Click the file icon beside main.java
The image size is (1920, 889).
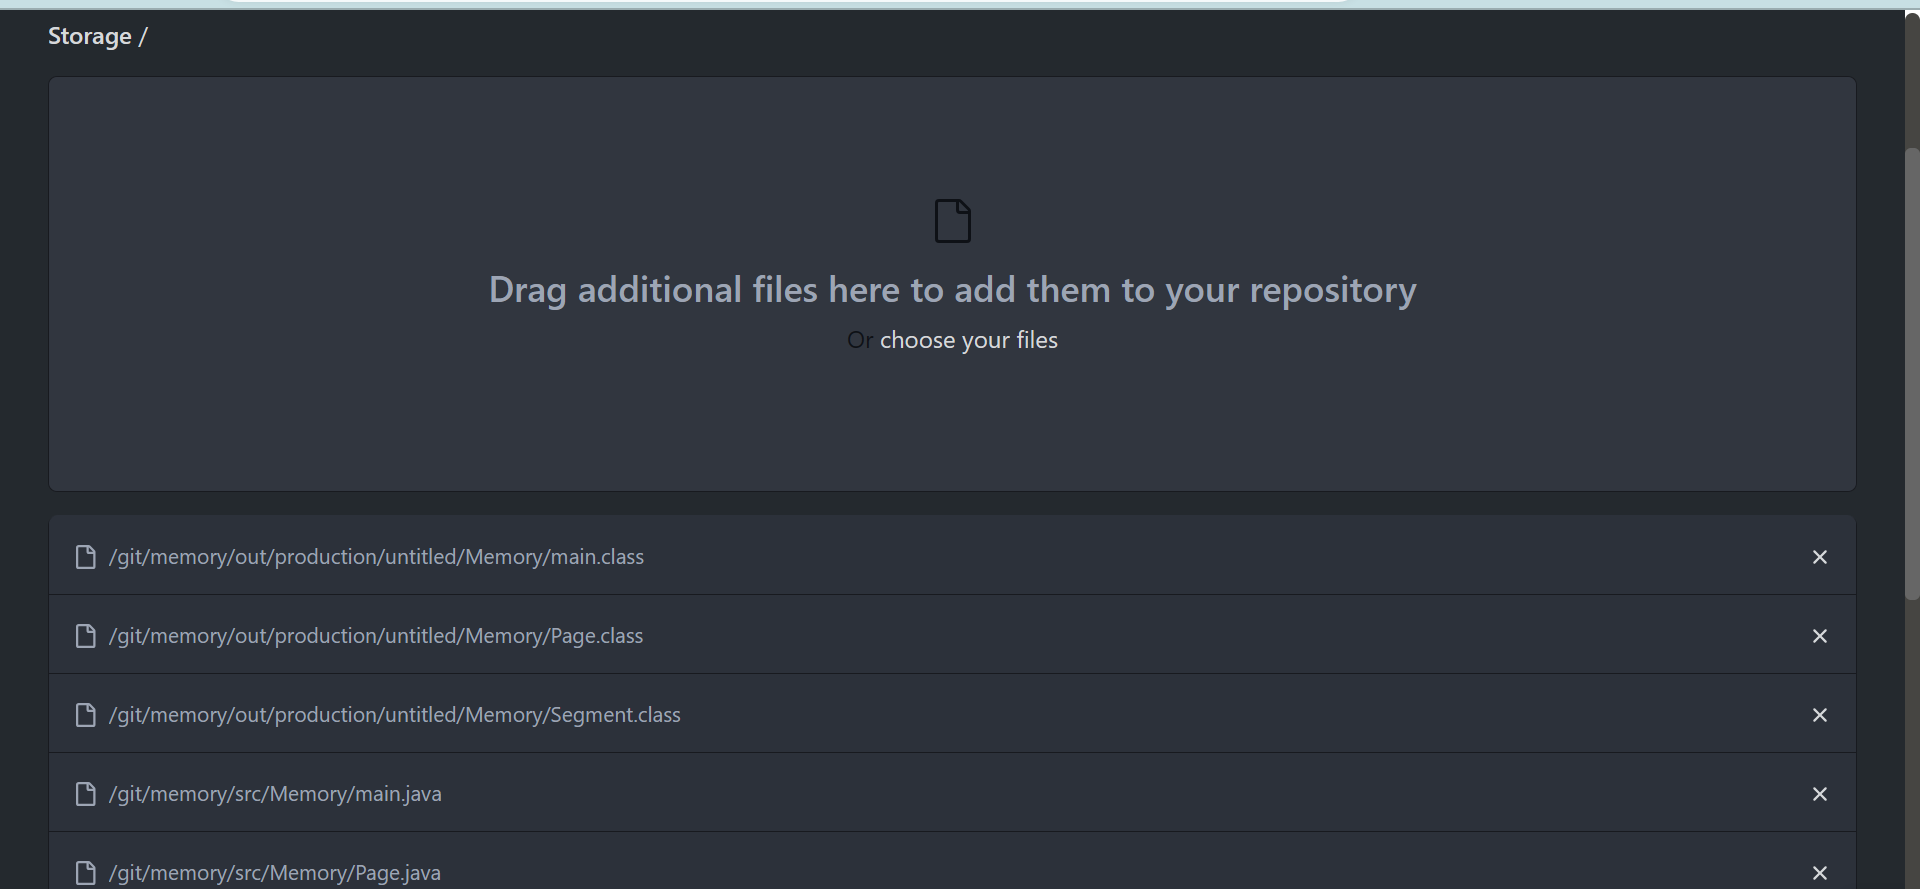[86, 794]
